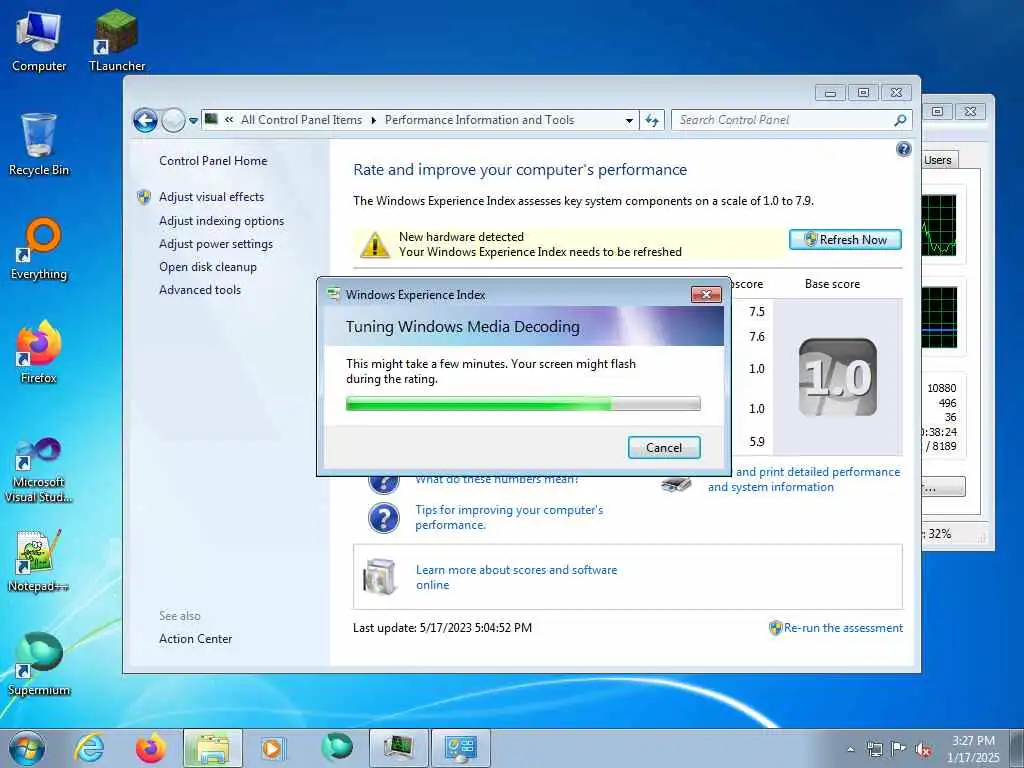Open the network tray icon
The height and width of the screenshot is (768, 1024).
(874, 749)
